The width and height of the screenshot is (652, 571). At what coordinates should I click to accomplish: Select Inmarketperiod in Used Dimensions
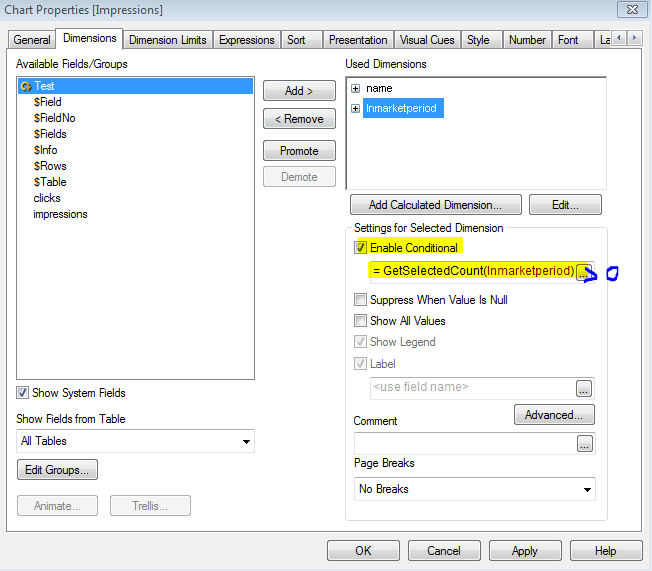click(401, 108)
